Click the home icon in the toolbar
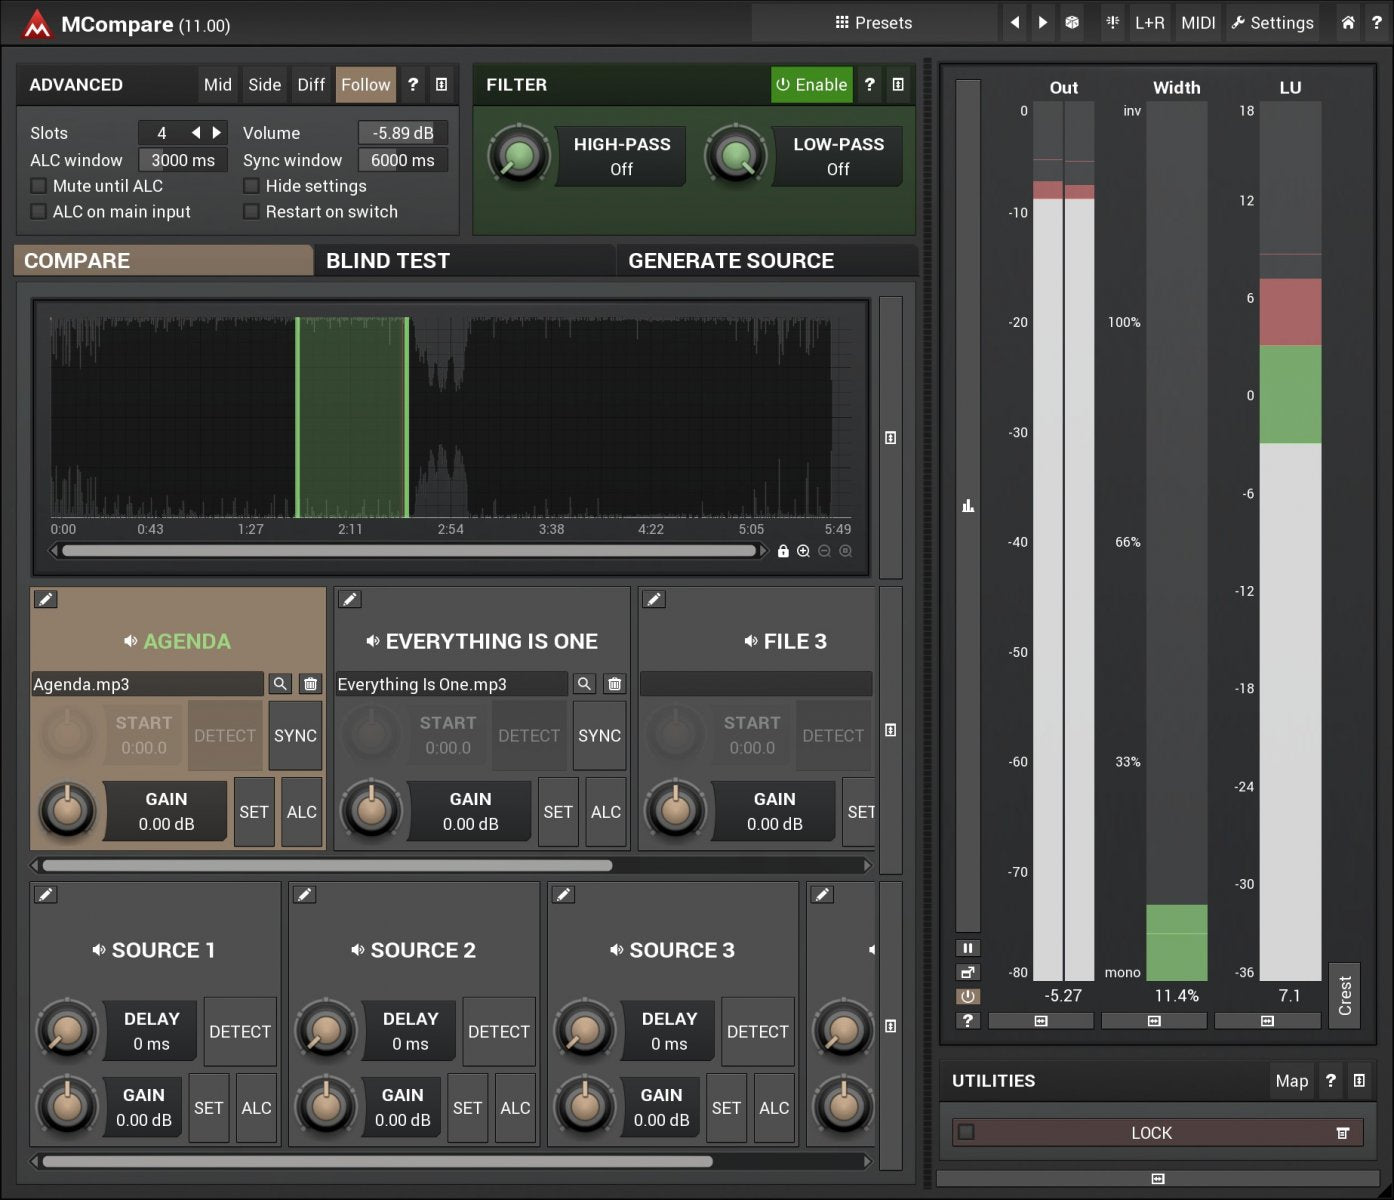The height and width of the screenshot is (1200, 1394). point(1347,22)
